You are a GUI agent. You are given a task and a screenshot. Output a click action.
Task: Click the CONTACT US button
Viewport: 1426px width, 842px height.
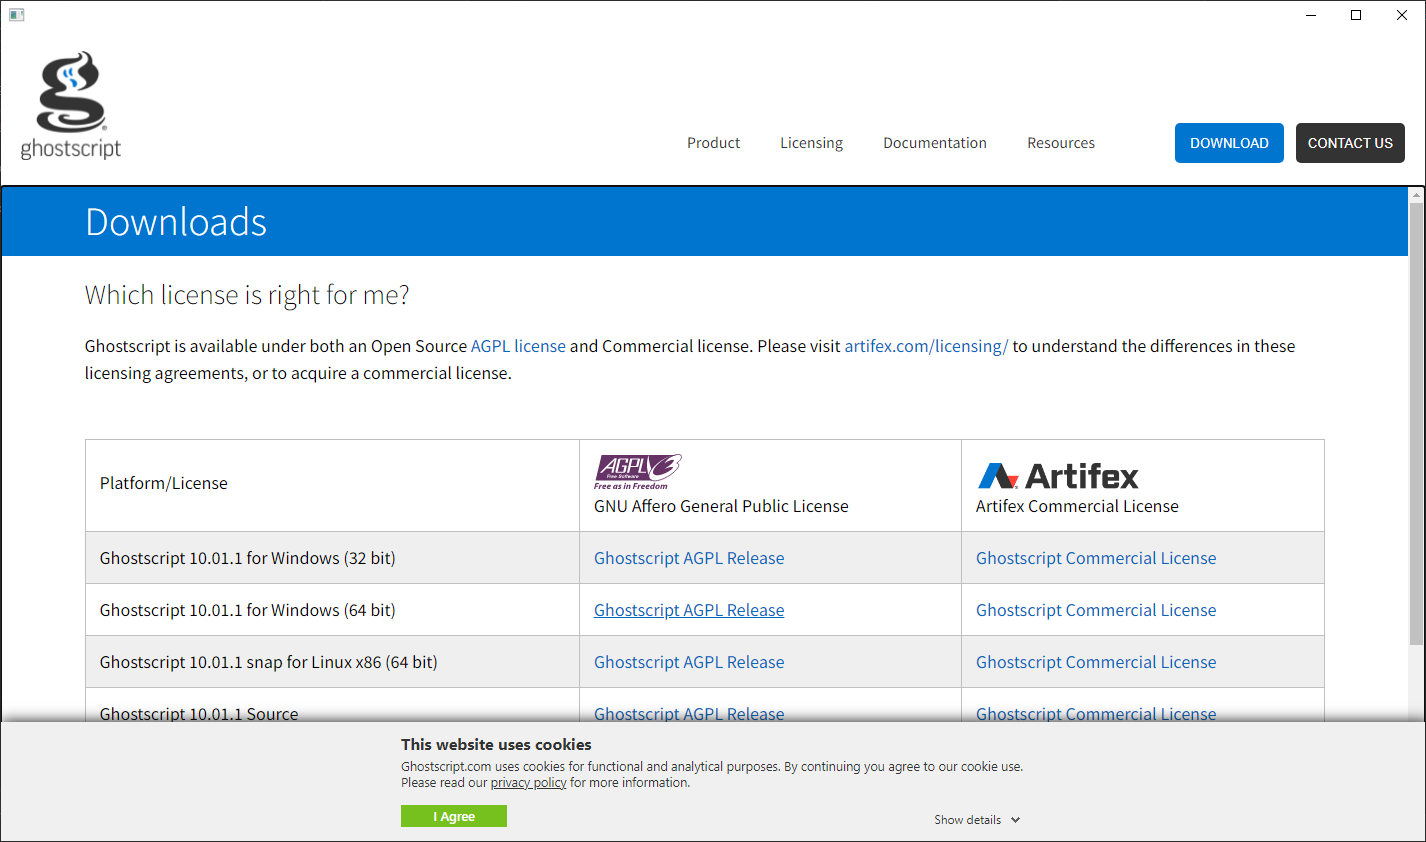tap(1350, 142)
